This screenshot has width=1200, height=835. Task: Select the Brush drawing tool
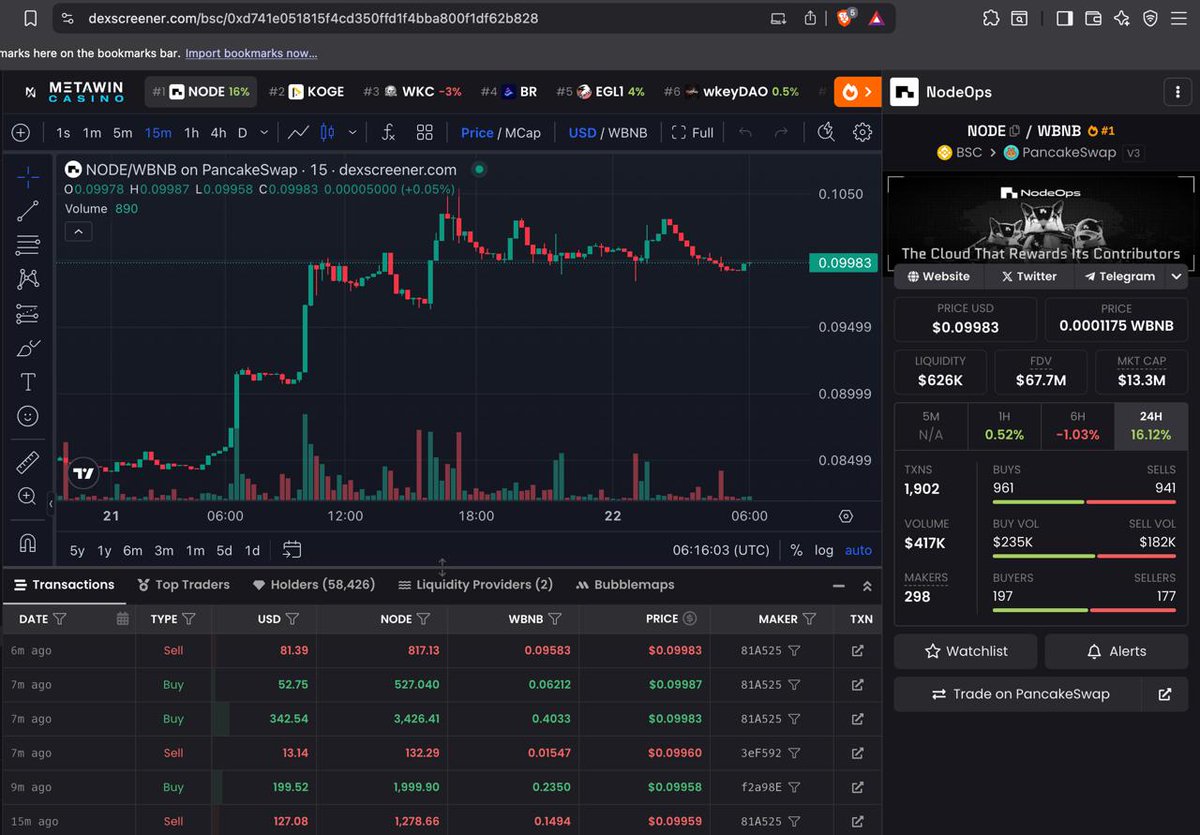pos(26,347)
